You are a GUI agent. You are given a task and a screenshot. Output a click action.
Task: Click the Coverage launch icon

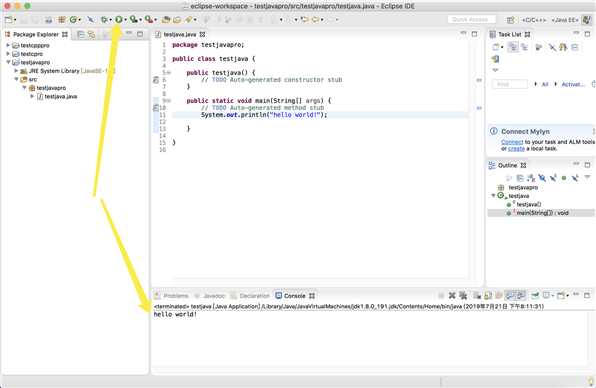133,19
